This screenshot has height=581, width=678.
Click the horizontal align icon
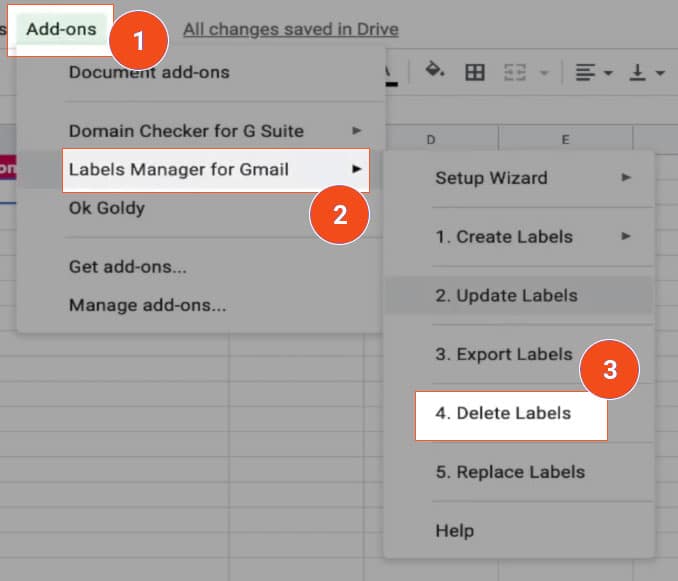(585, 72)
